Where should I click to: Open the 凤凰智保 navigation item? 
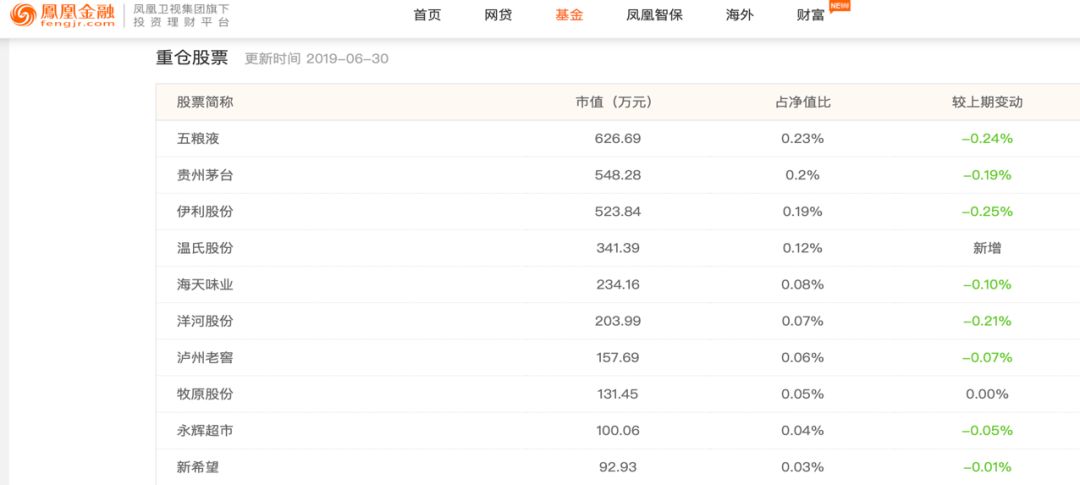click(654, 15)
